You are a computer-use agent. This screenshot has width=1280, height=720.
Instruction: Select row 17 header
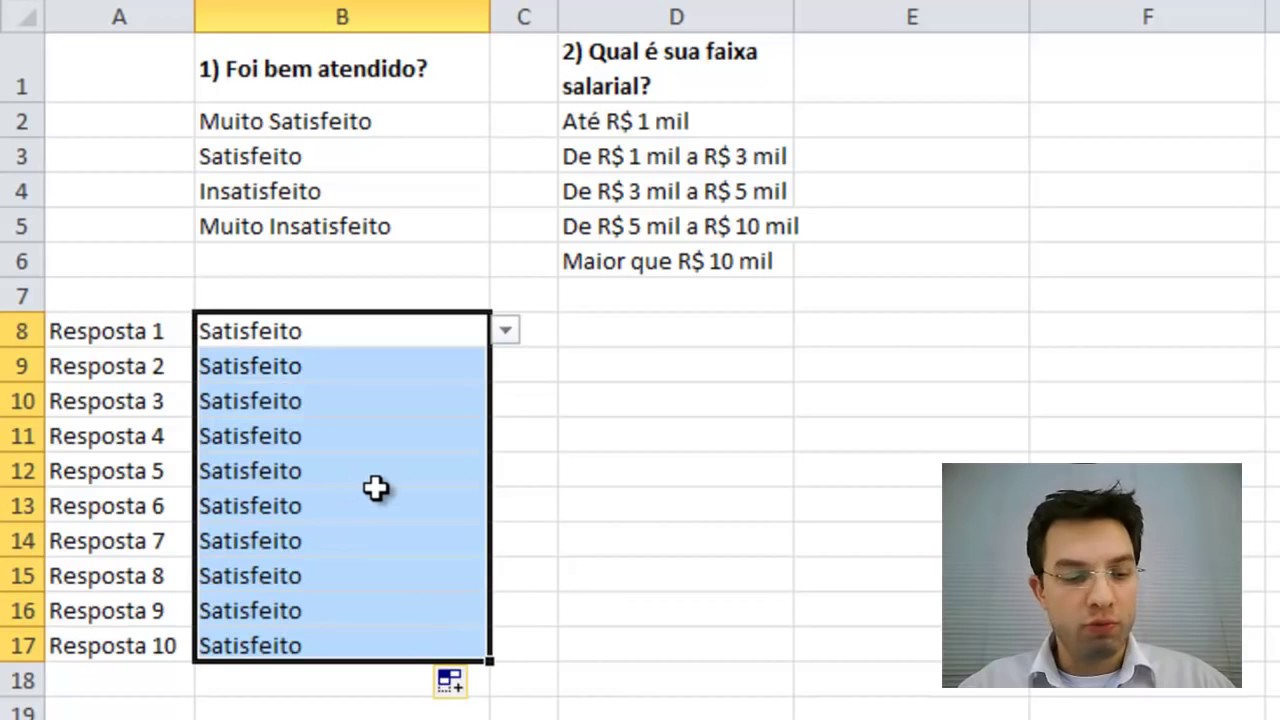[22, 646]
